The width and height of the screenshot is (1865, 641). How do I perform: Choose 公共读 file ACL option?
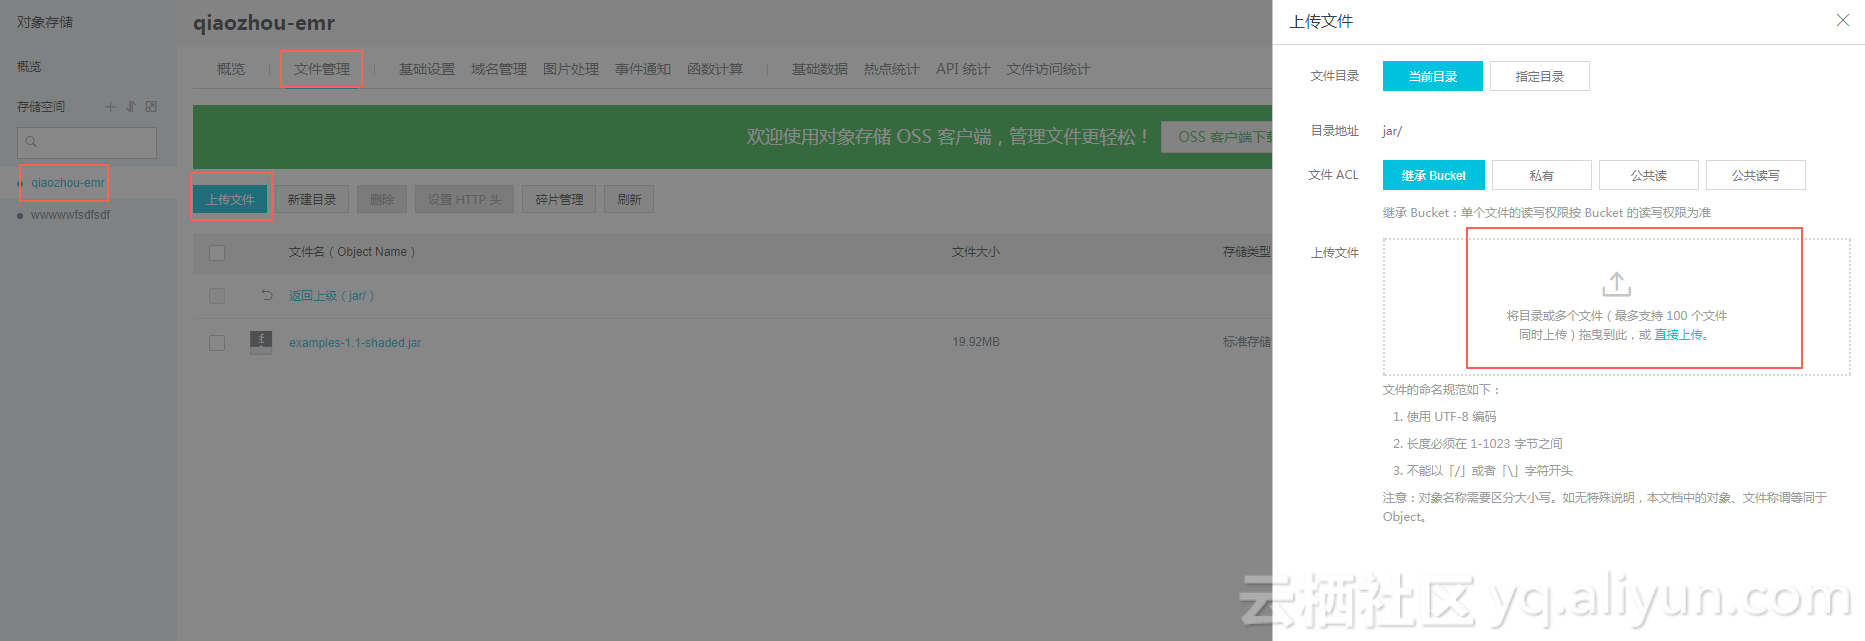click(1649, 175)
